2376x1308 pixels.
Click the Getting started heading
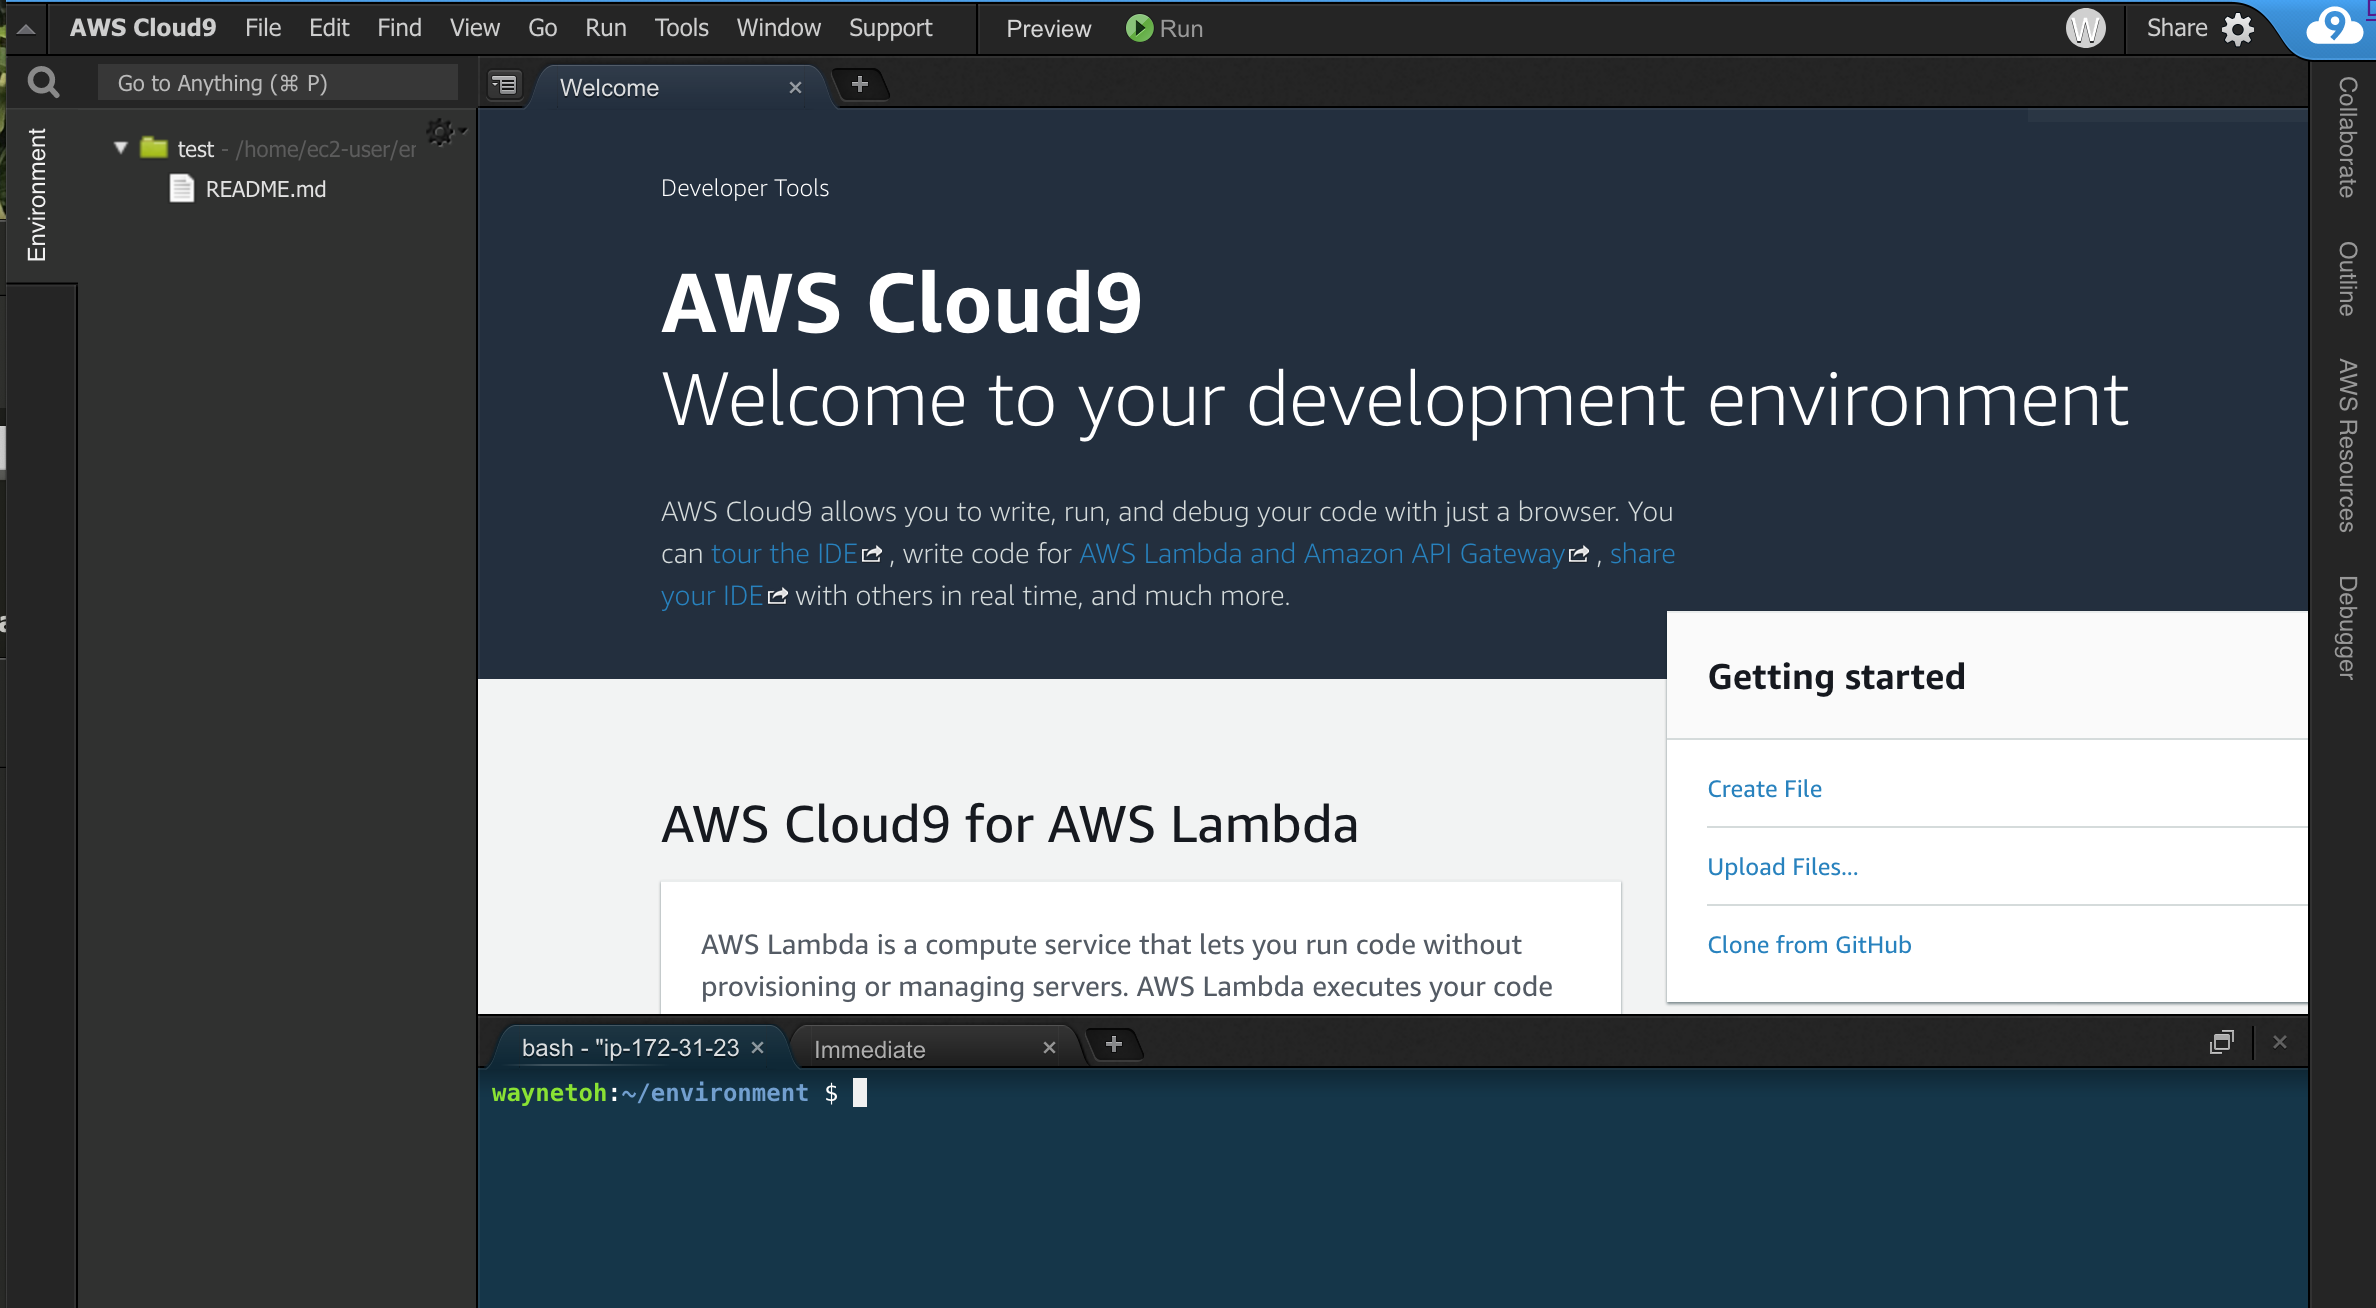point(1836,677)
